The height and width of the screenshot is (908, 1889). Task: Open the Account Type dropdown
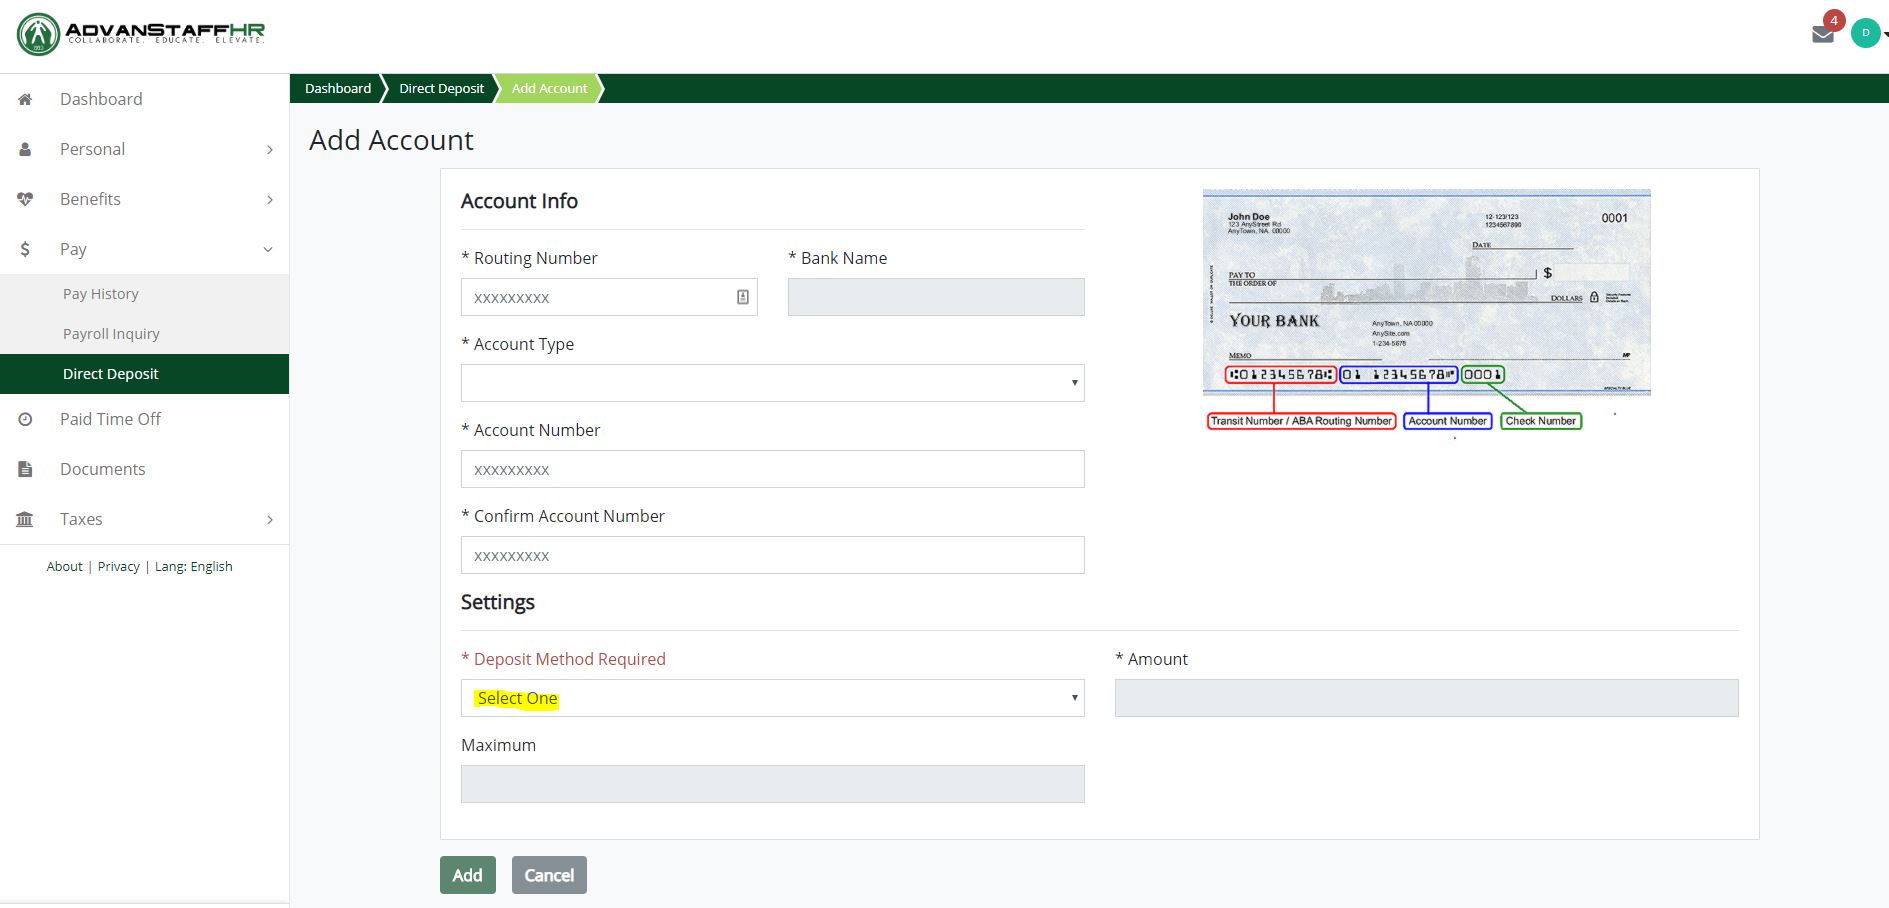772,382
